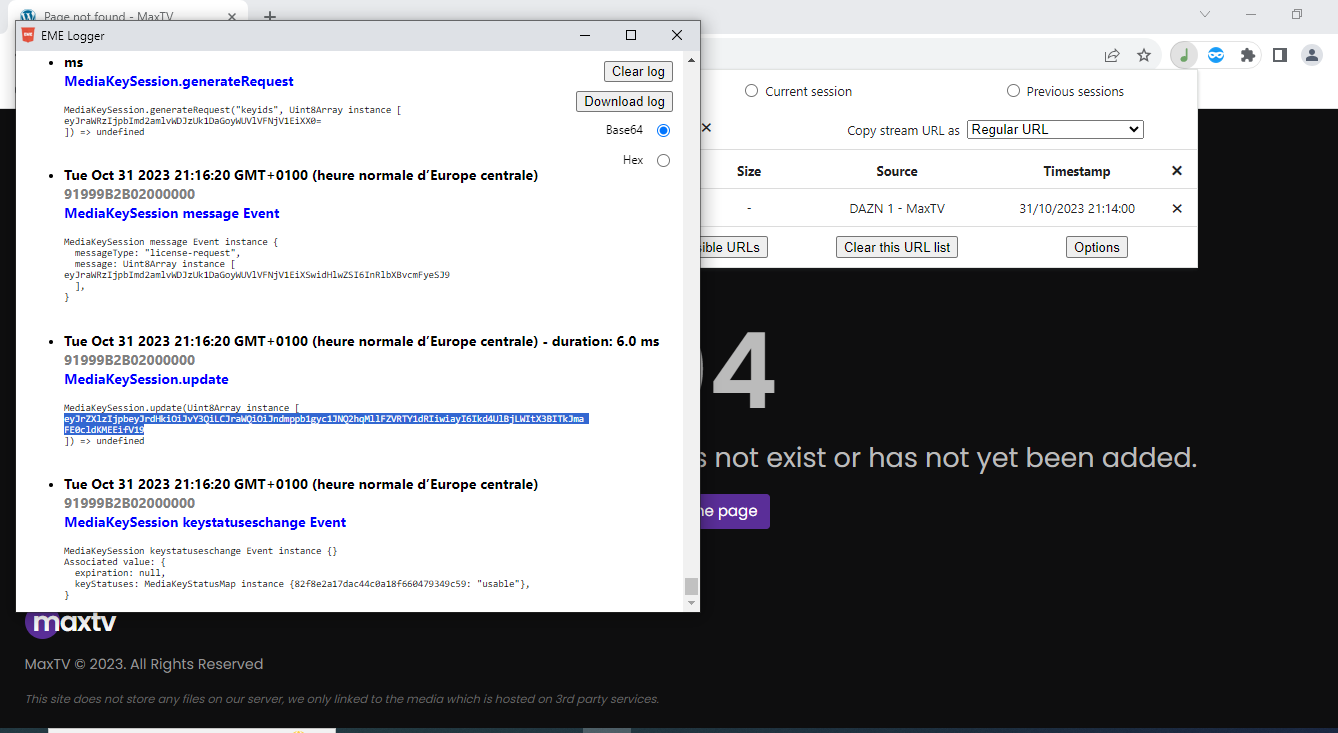This screenshot has height=733, width=1338.
Task: Bookmark this page with the star icon
Action: point(1144,55)
